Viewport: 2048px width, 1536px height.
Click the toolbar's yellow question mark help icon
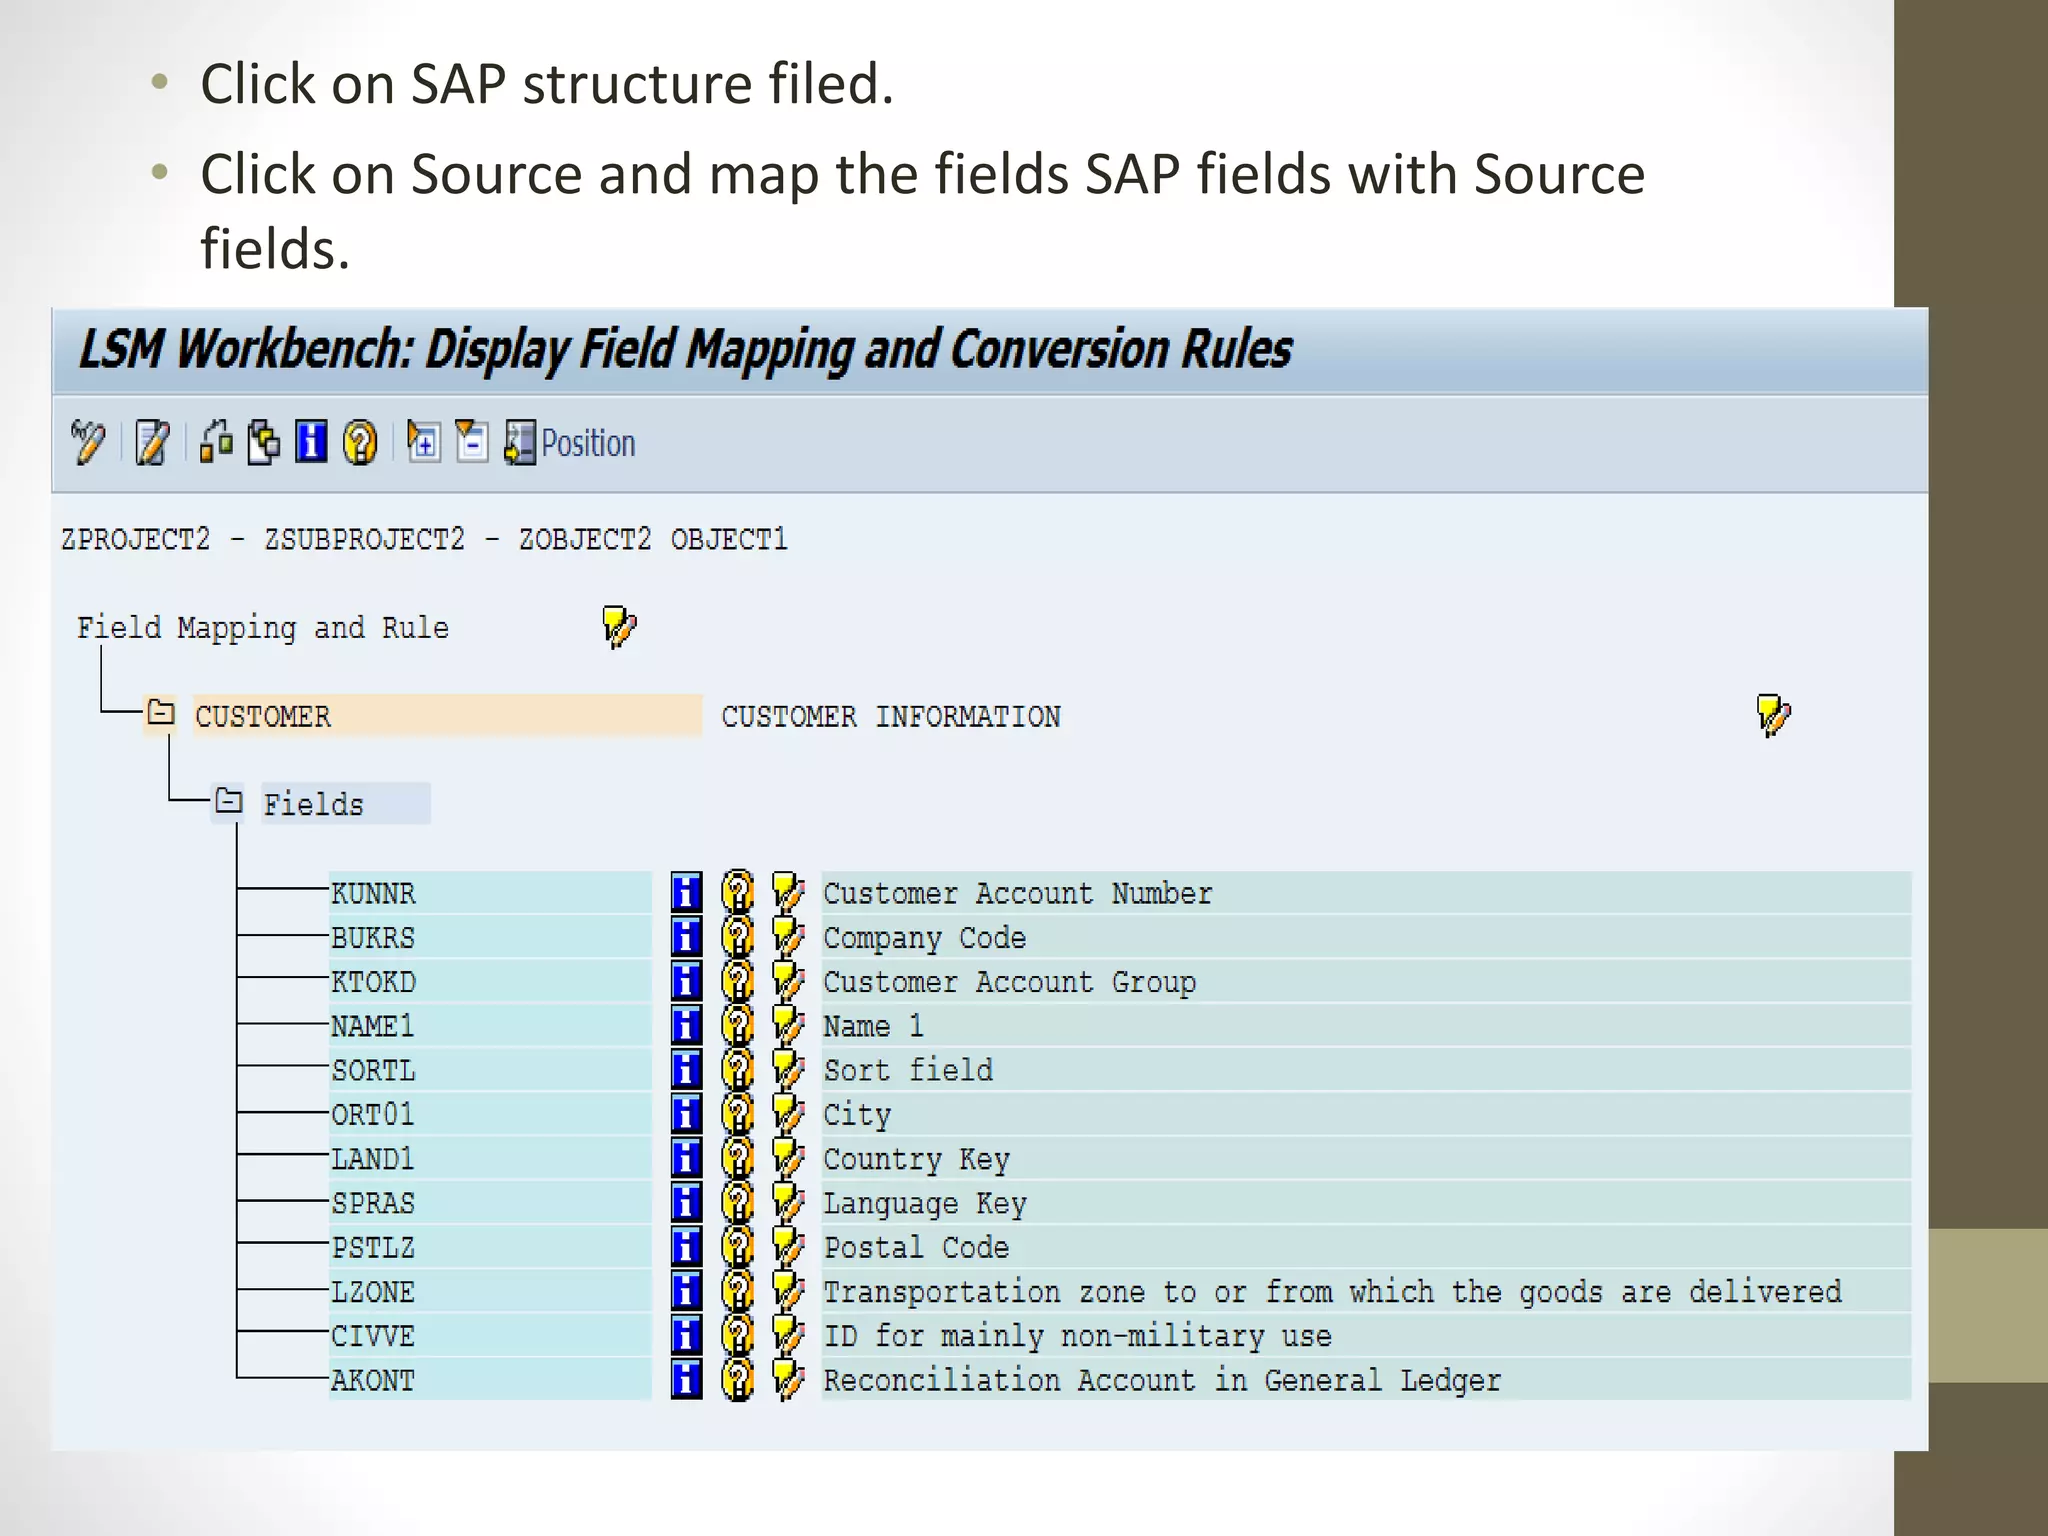pos(359,442)
